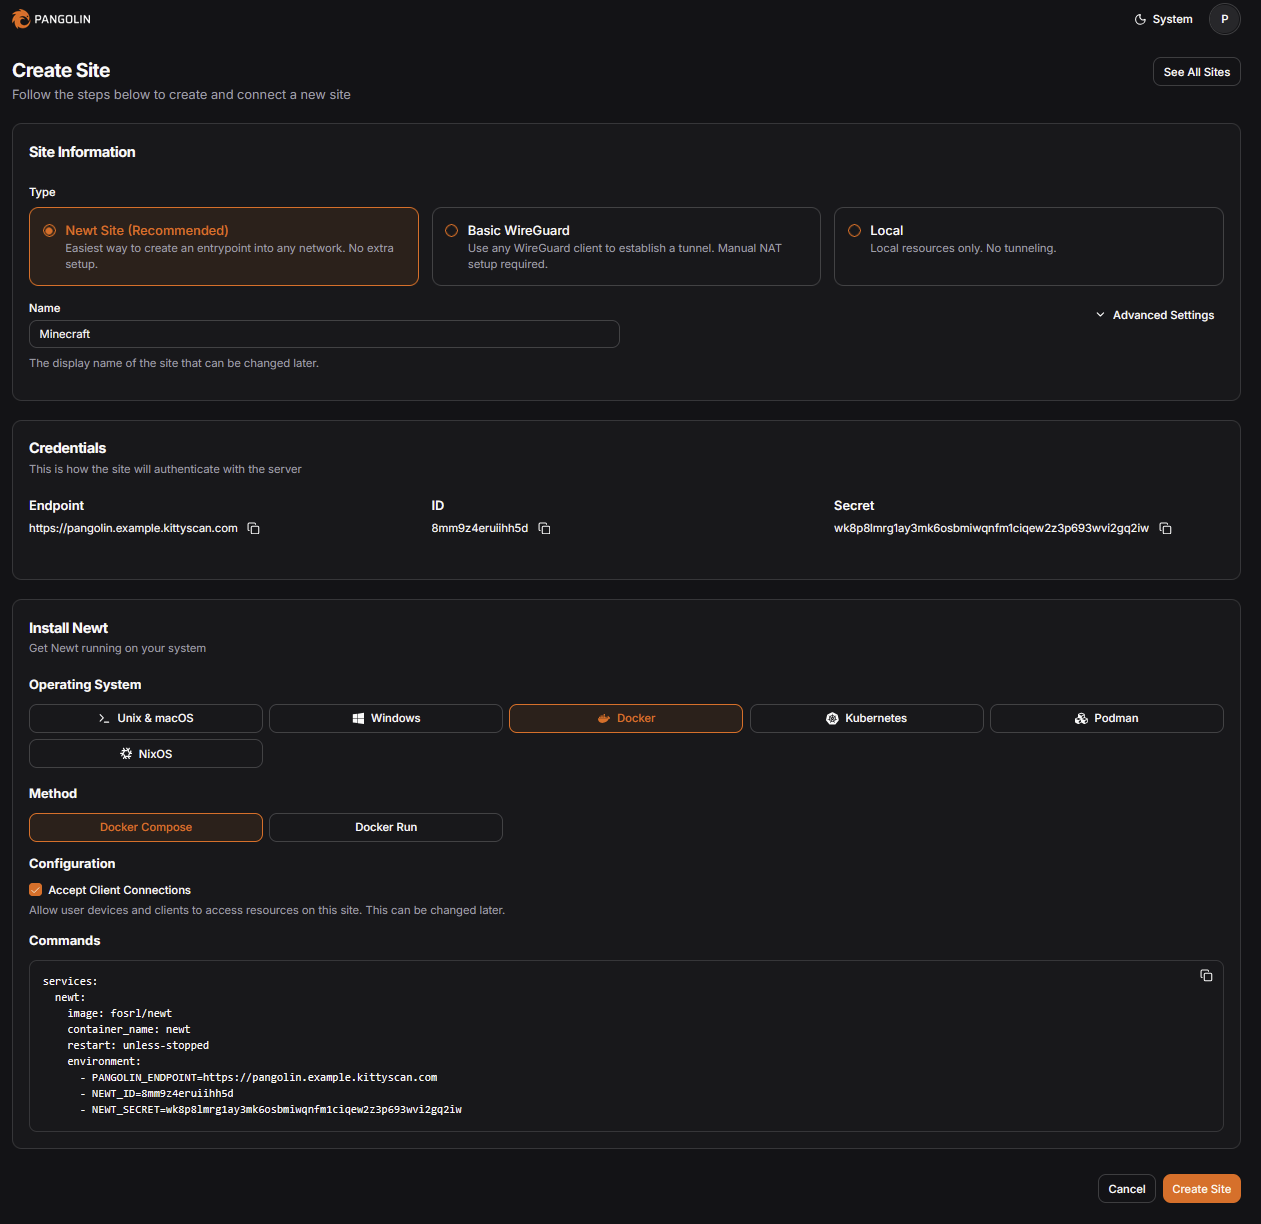Select Windows as the operating system
The image size is (1261, 1224).
coord(385,718)
